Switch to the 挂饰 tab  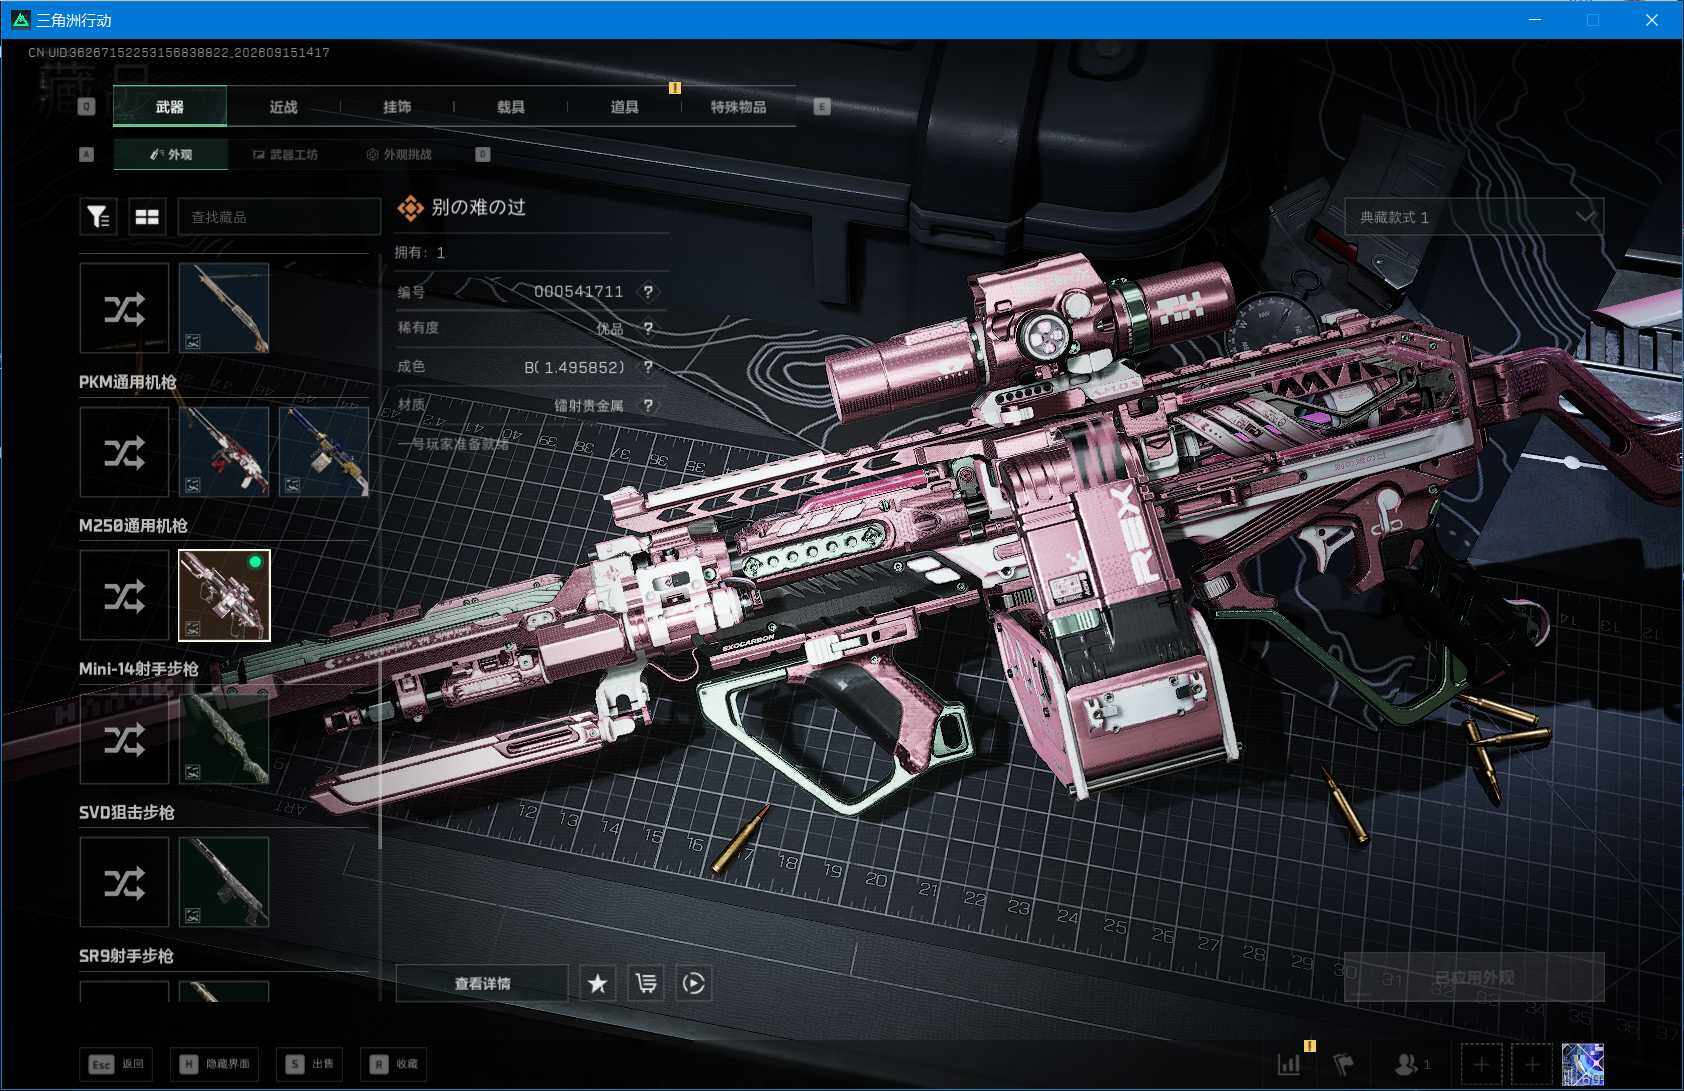pyautogui.click(x=397, y=106)
